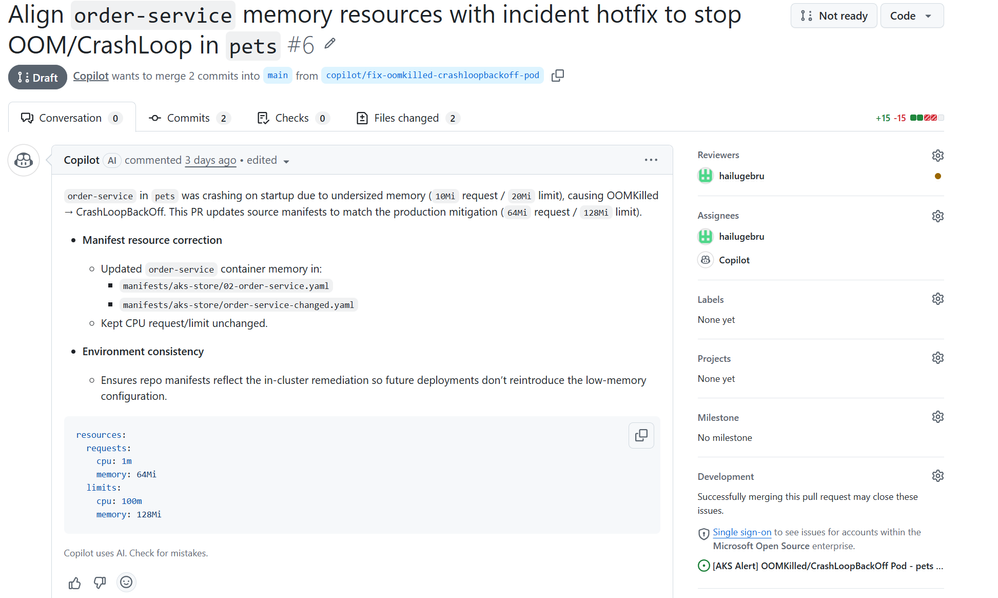Click the 'manifests/aks-store/02-order-service.yaml' path

click(x=226, y=286)
